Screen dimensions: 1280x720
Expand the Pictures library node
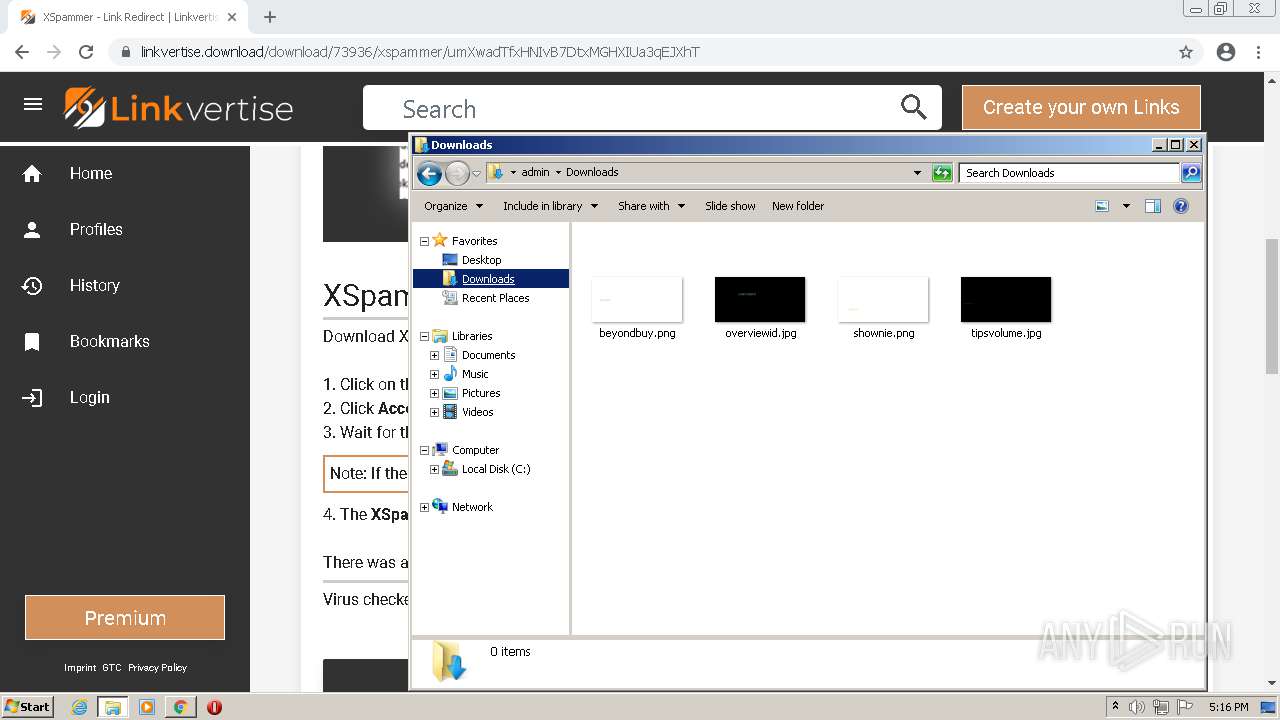434,393
